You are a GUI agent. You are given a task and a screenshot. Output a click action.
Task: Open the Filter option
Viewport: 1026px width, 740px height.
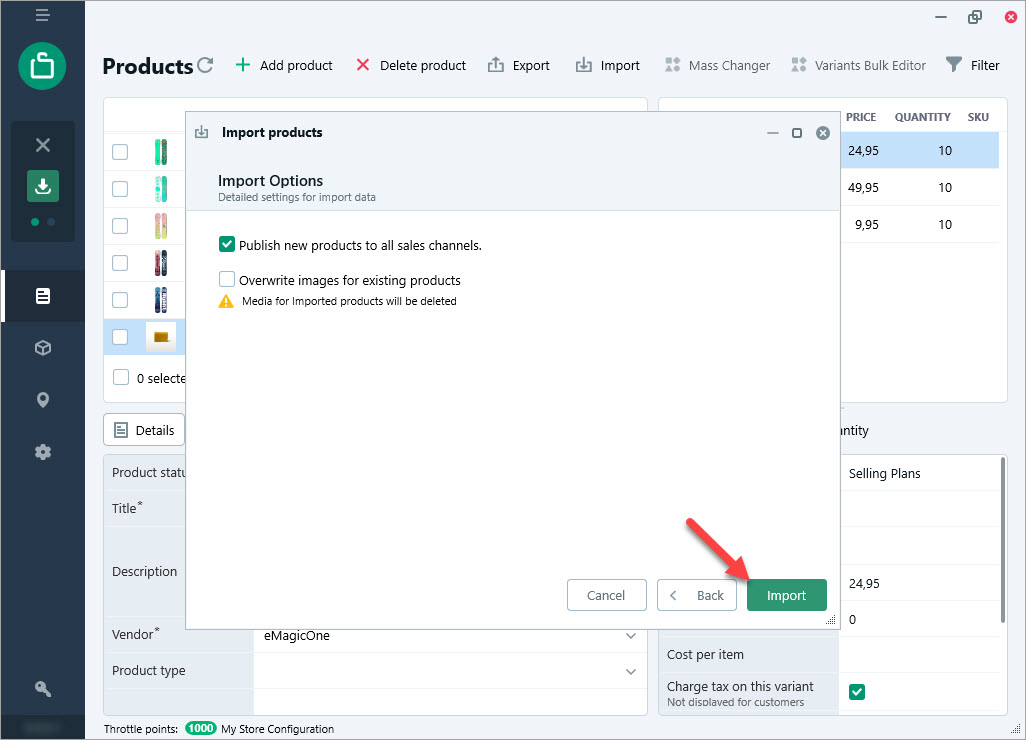point(972,65)
